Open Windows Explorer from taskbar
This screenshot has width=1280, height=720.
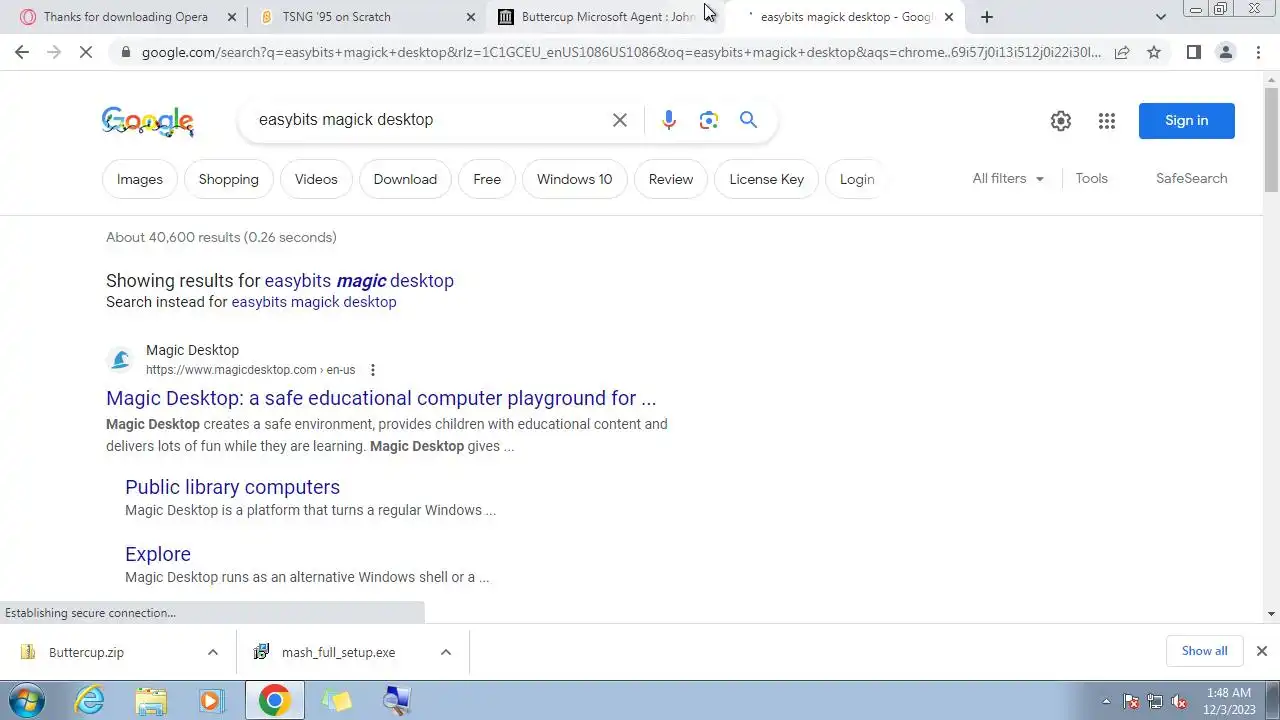pyautogui.click(x=151, y=700)
